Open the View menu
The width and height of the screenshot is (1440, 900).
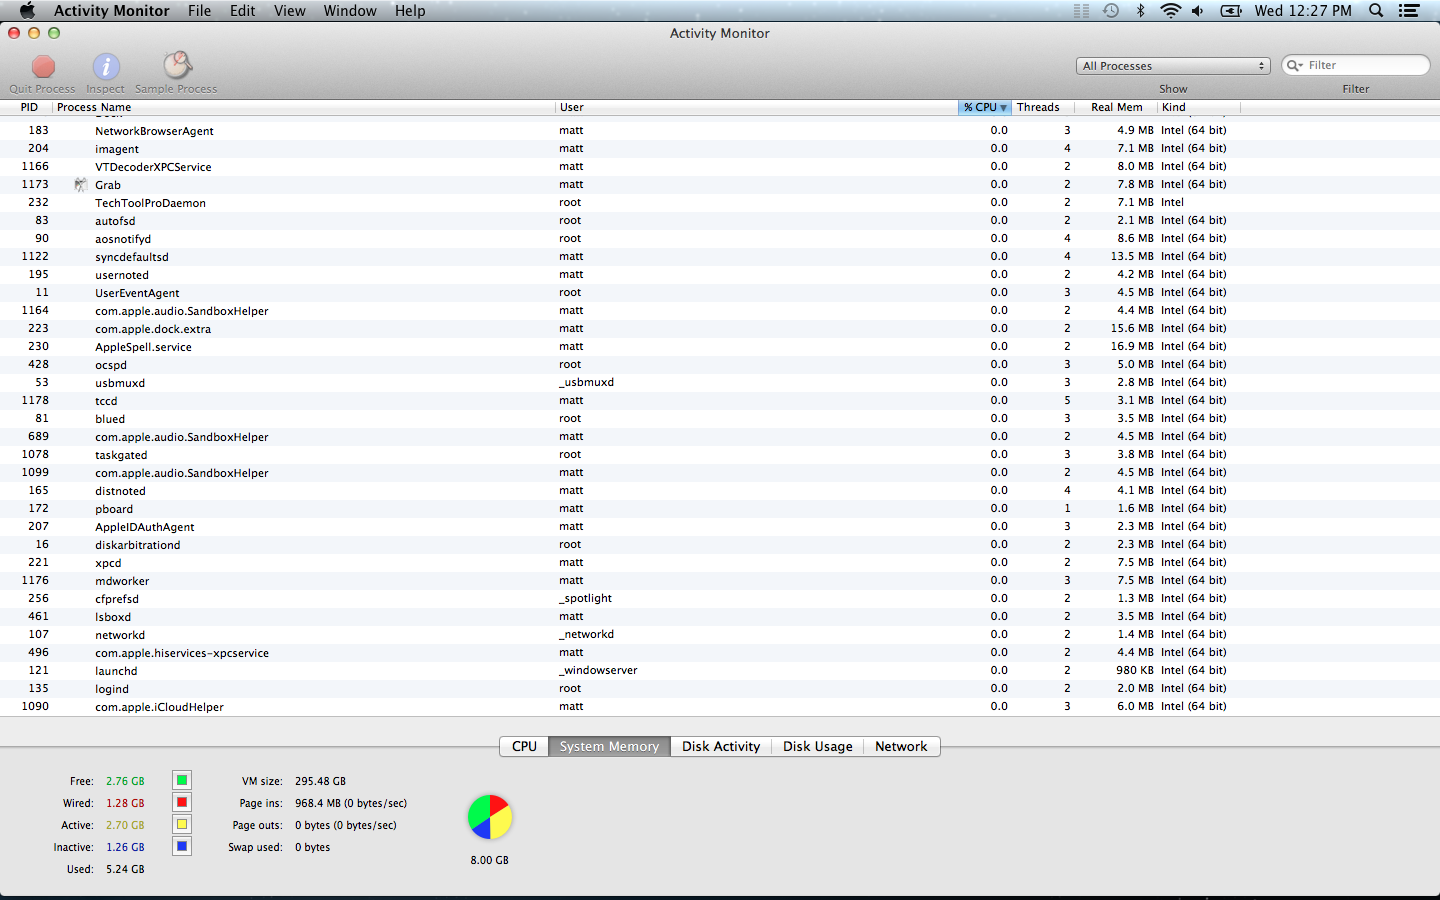pyautogui.click(x=289, y=10)
